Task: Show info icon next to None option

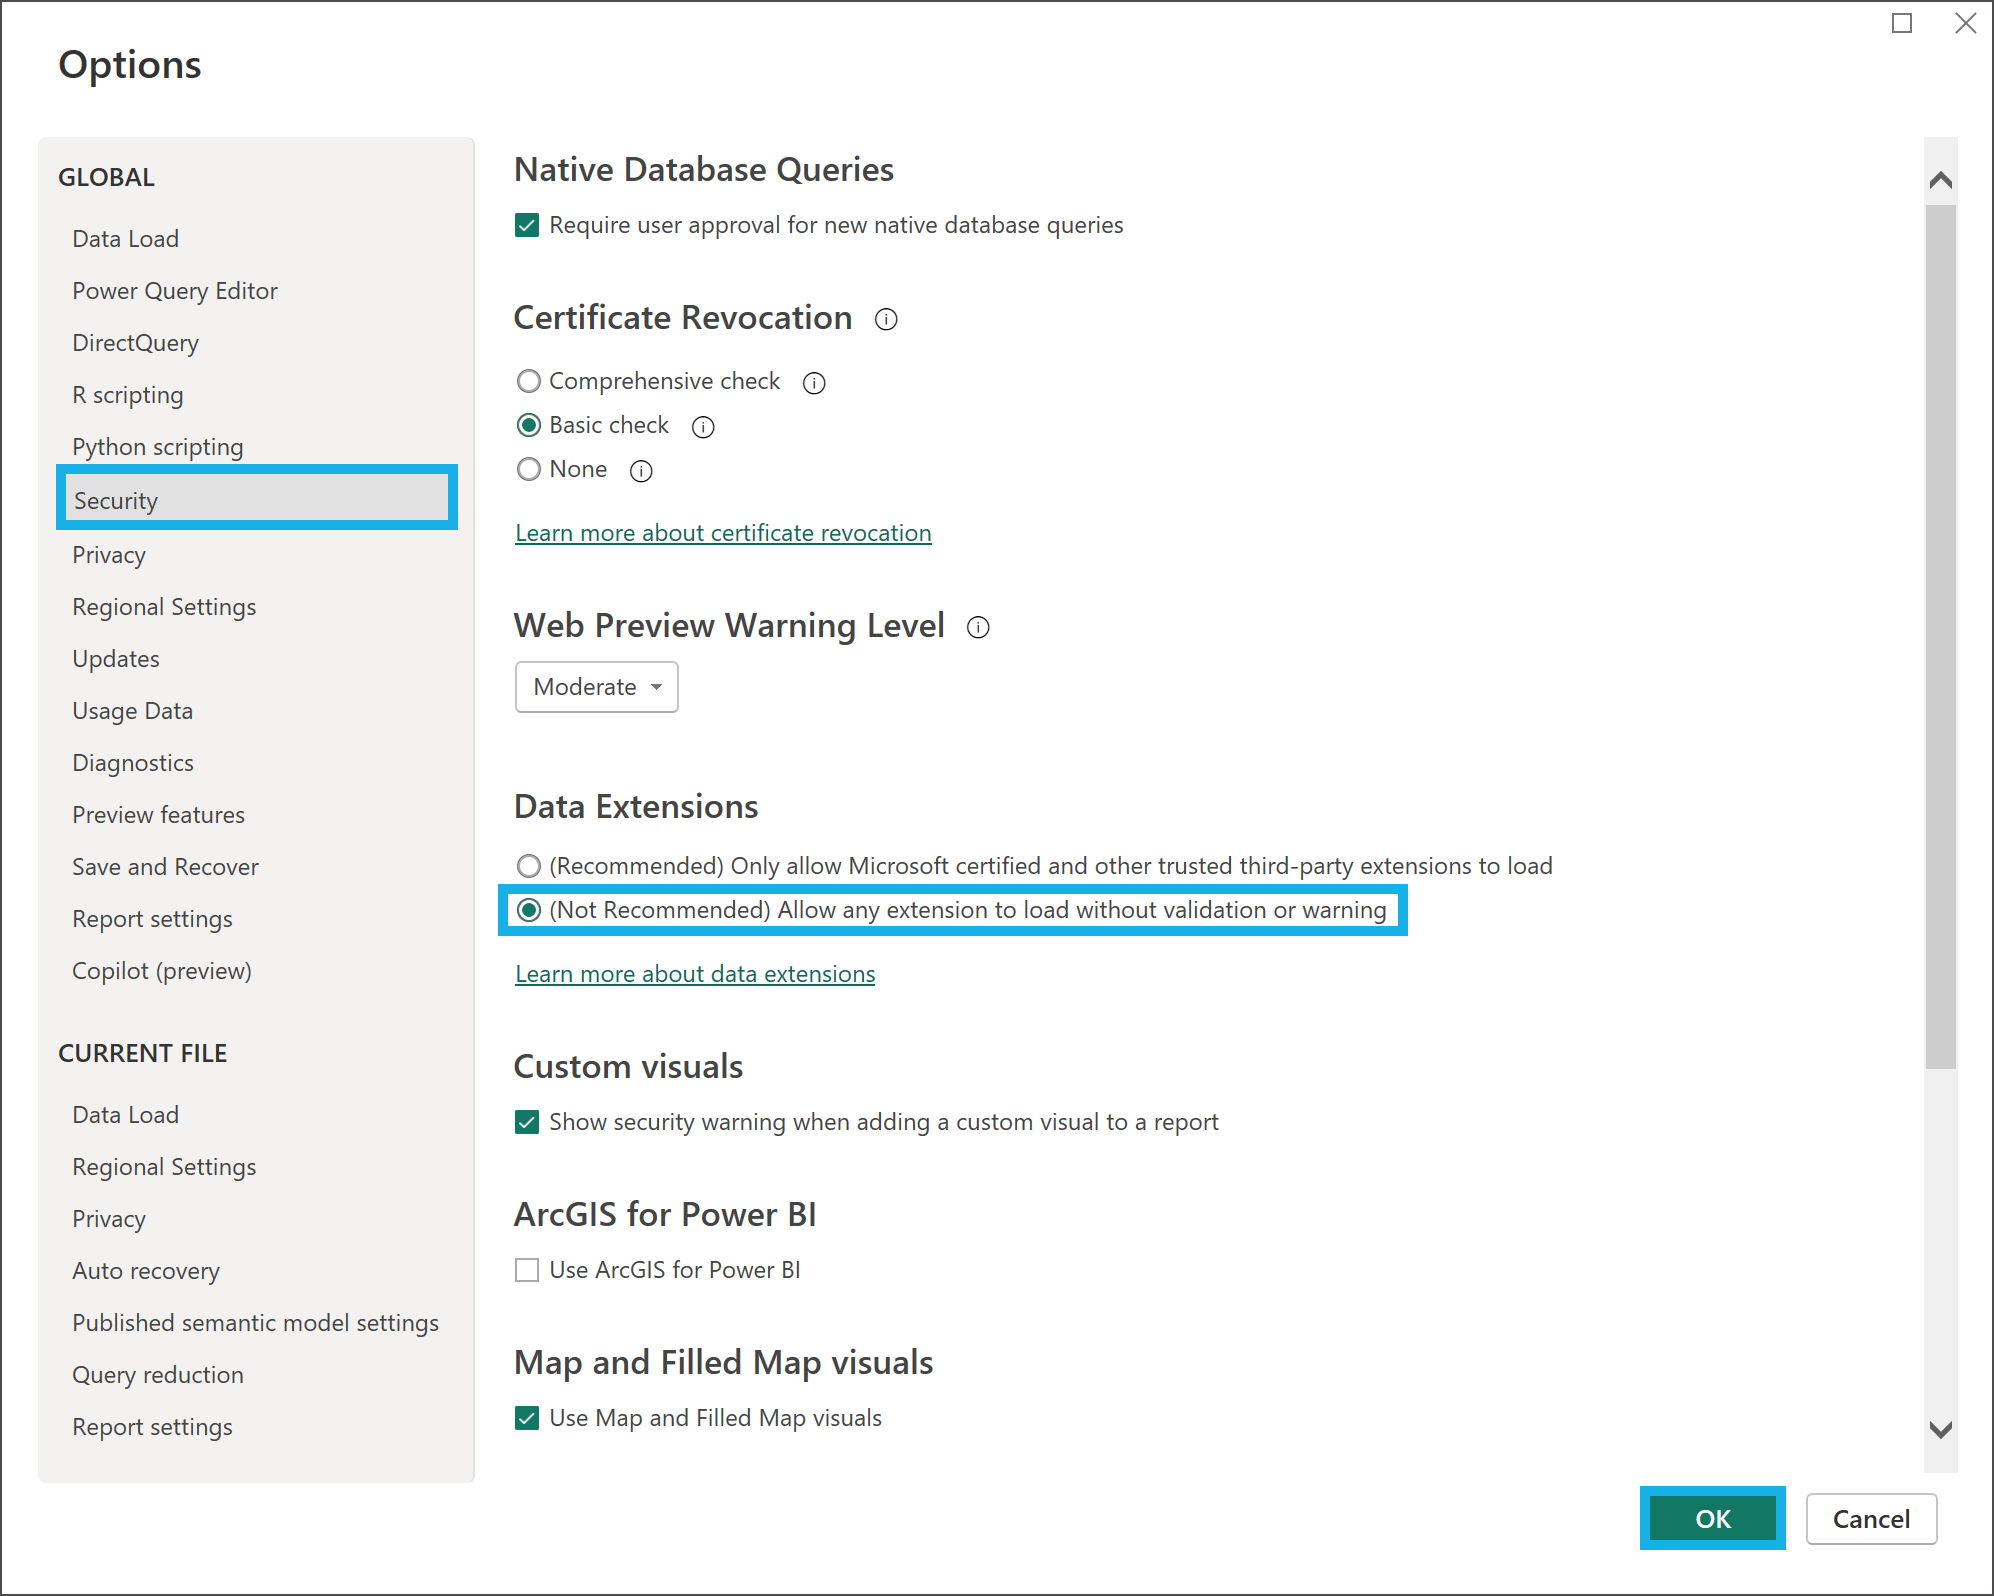Action: pyautogui.click(x=641, y=471)
